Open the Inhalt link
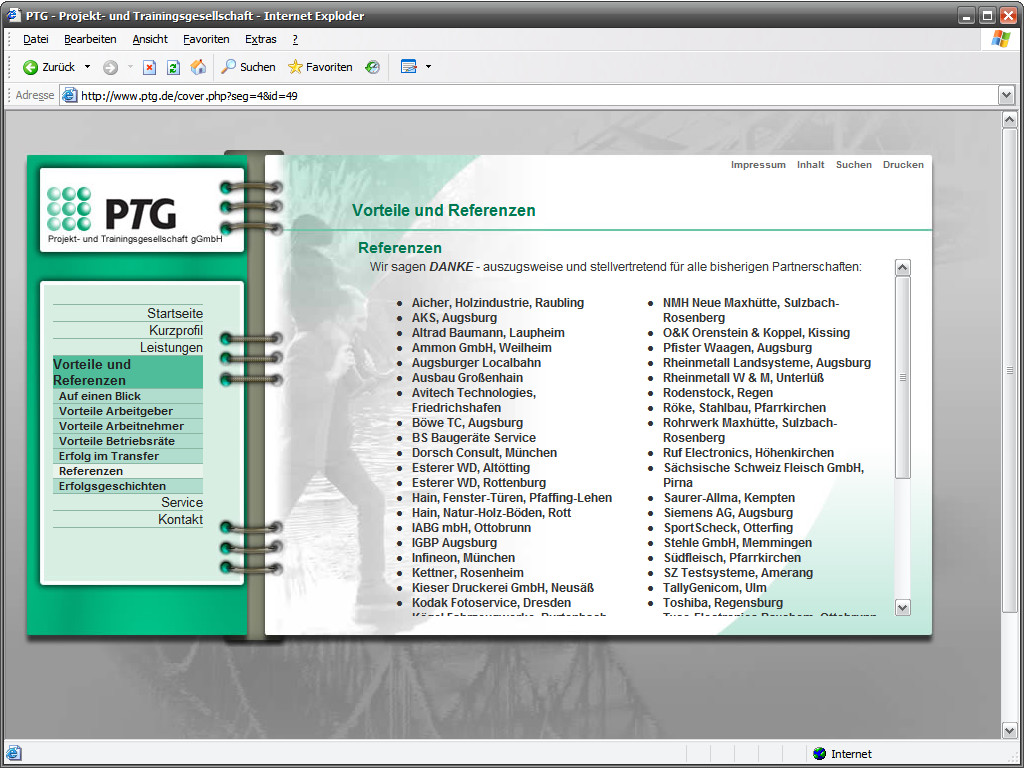The image size is (1024, 768). click(x=810, y=165)
